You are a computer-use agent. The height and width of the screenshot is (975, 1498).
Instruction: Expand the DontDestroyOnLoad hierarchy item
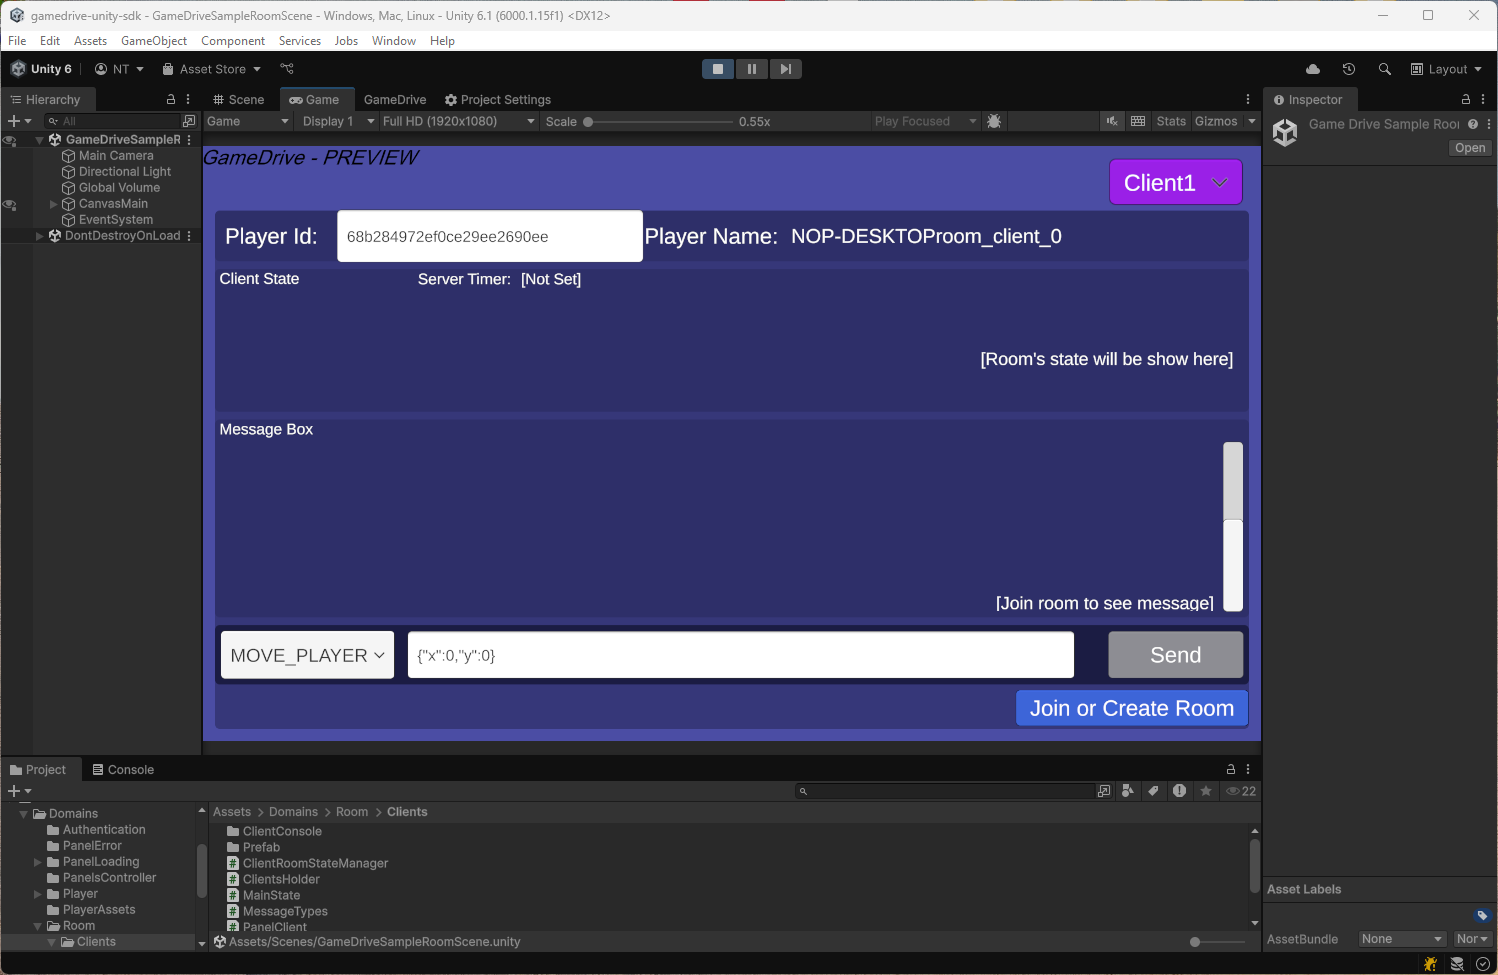coord(40,236)
